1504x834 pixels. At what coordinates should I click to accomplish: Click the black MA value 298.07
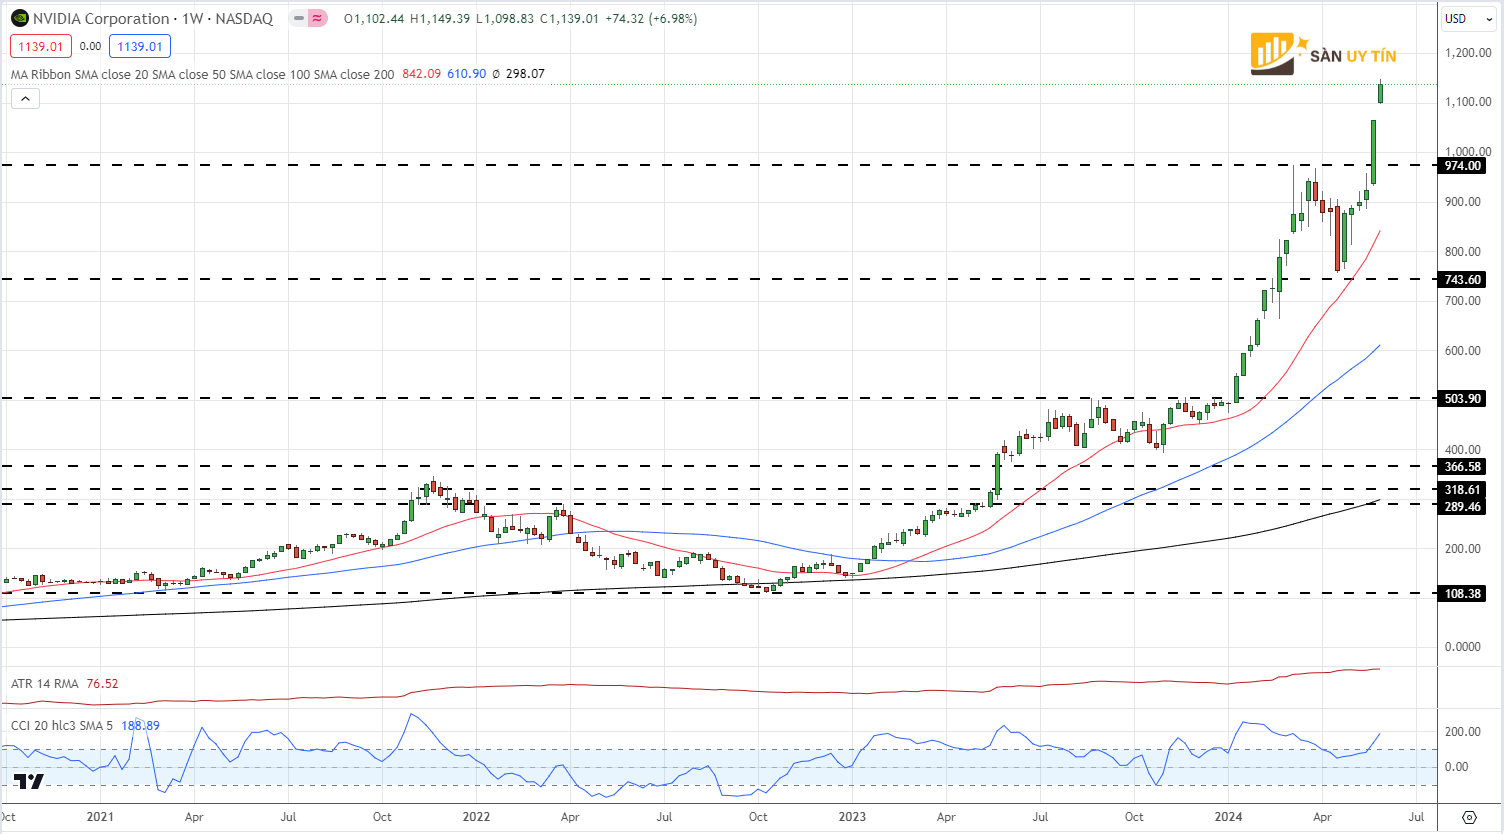[525, 74]
